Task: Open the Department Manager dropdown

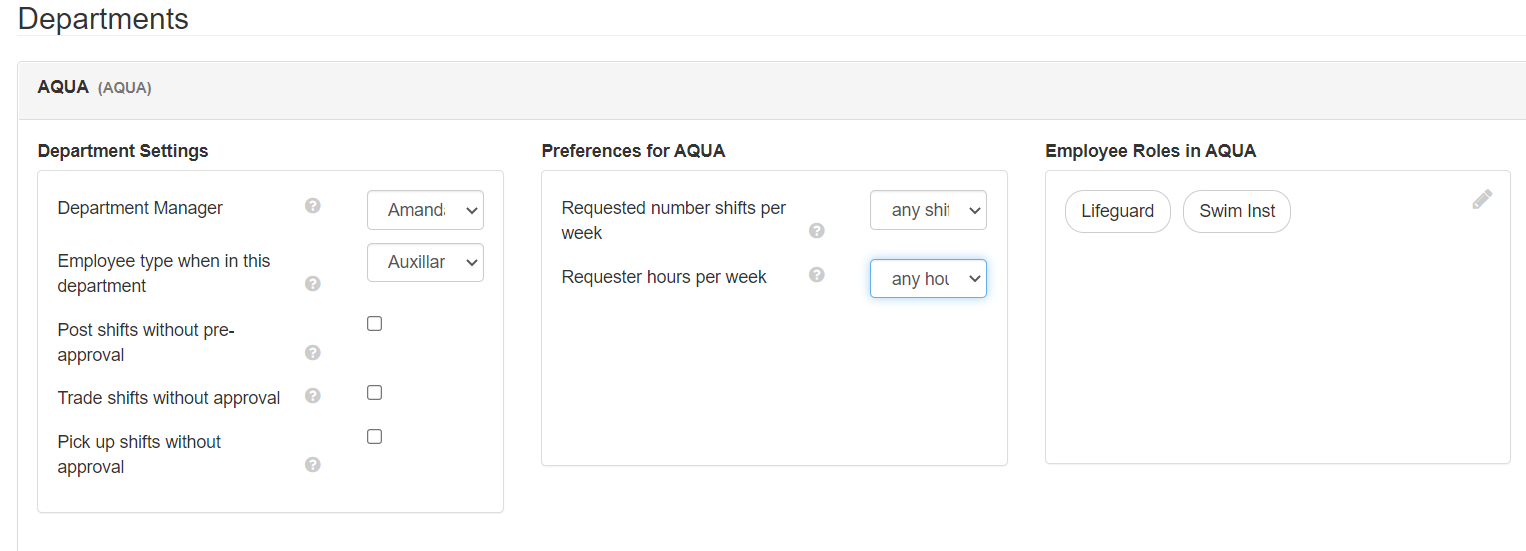Action: pos(425,210)
